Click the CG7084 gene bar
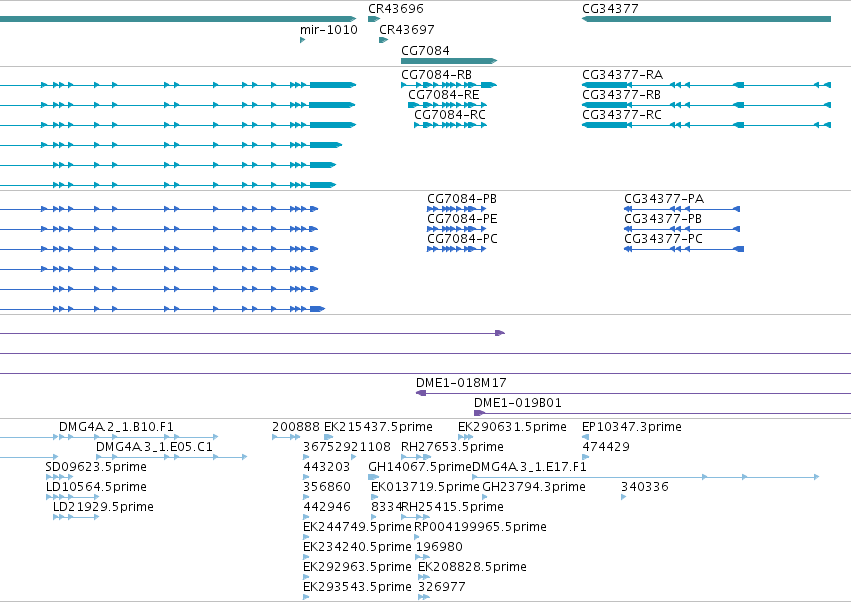851x602 pixels. [x=449, y=61]
